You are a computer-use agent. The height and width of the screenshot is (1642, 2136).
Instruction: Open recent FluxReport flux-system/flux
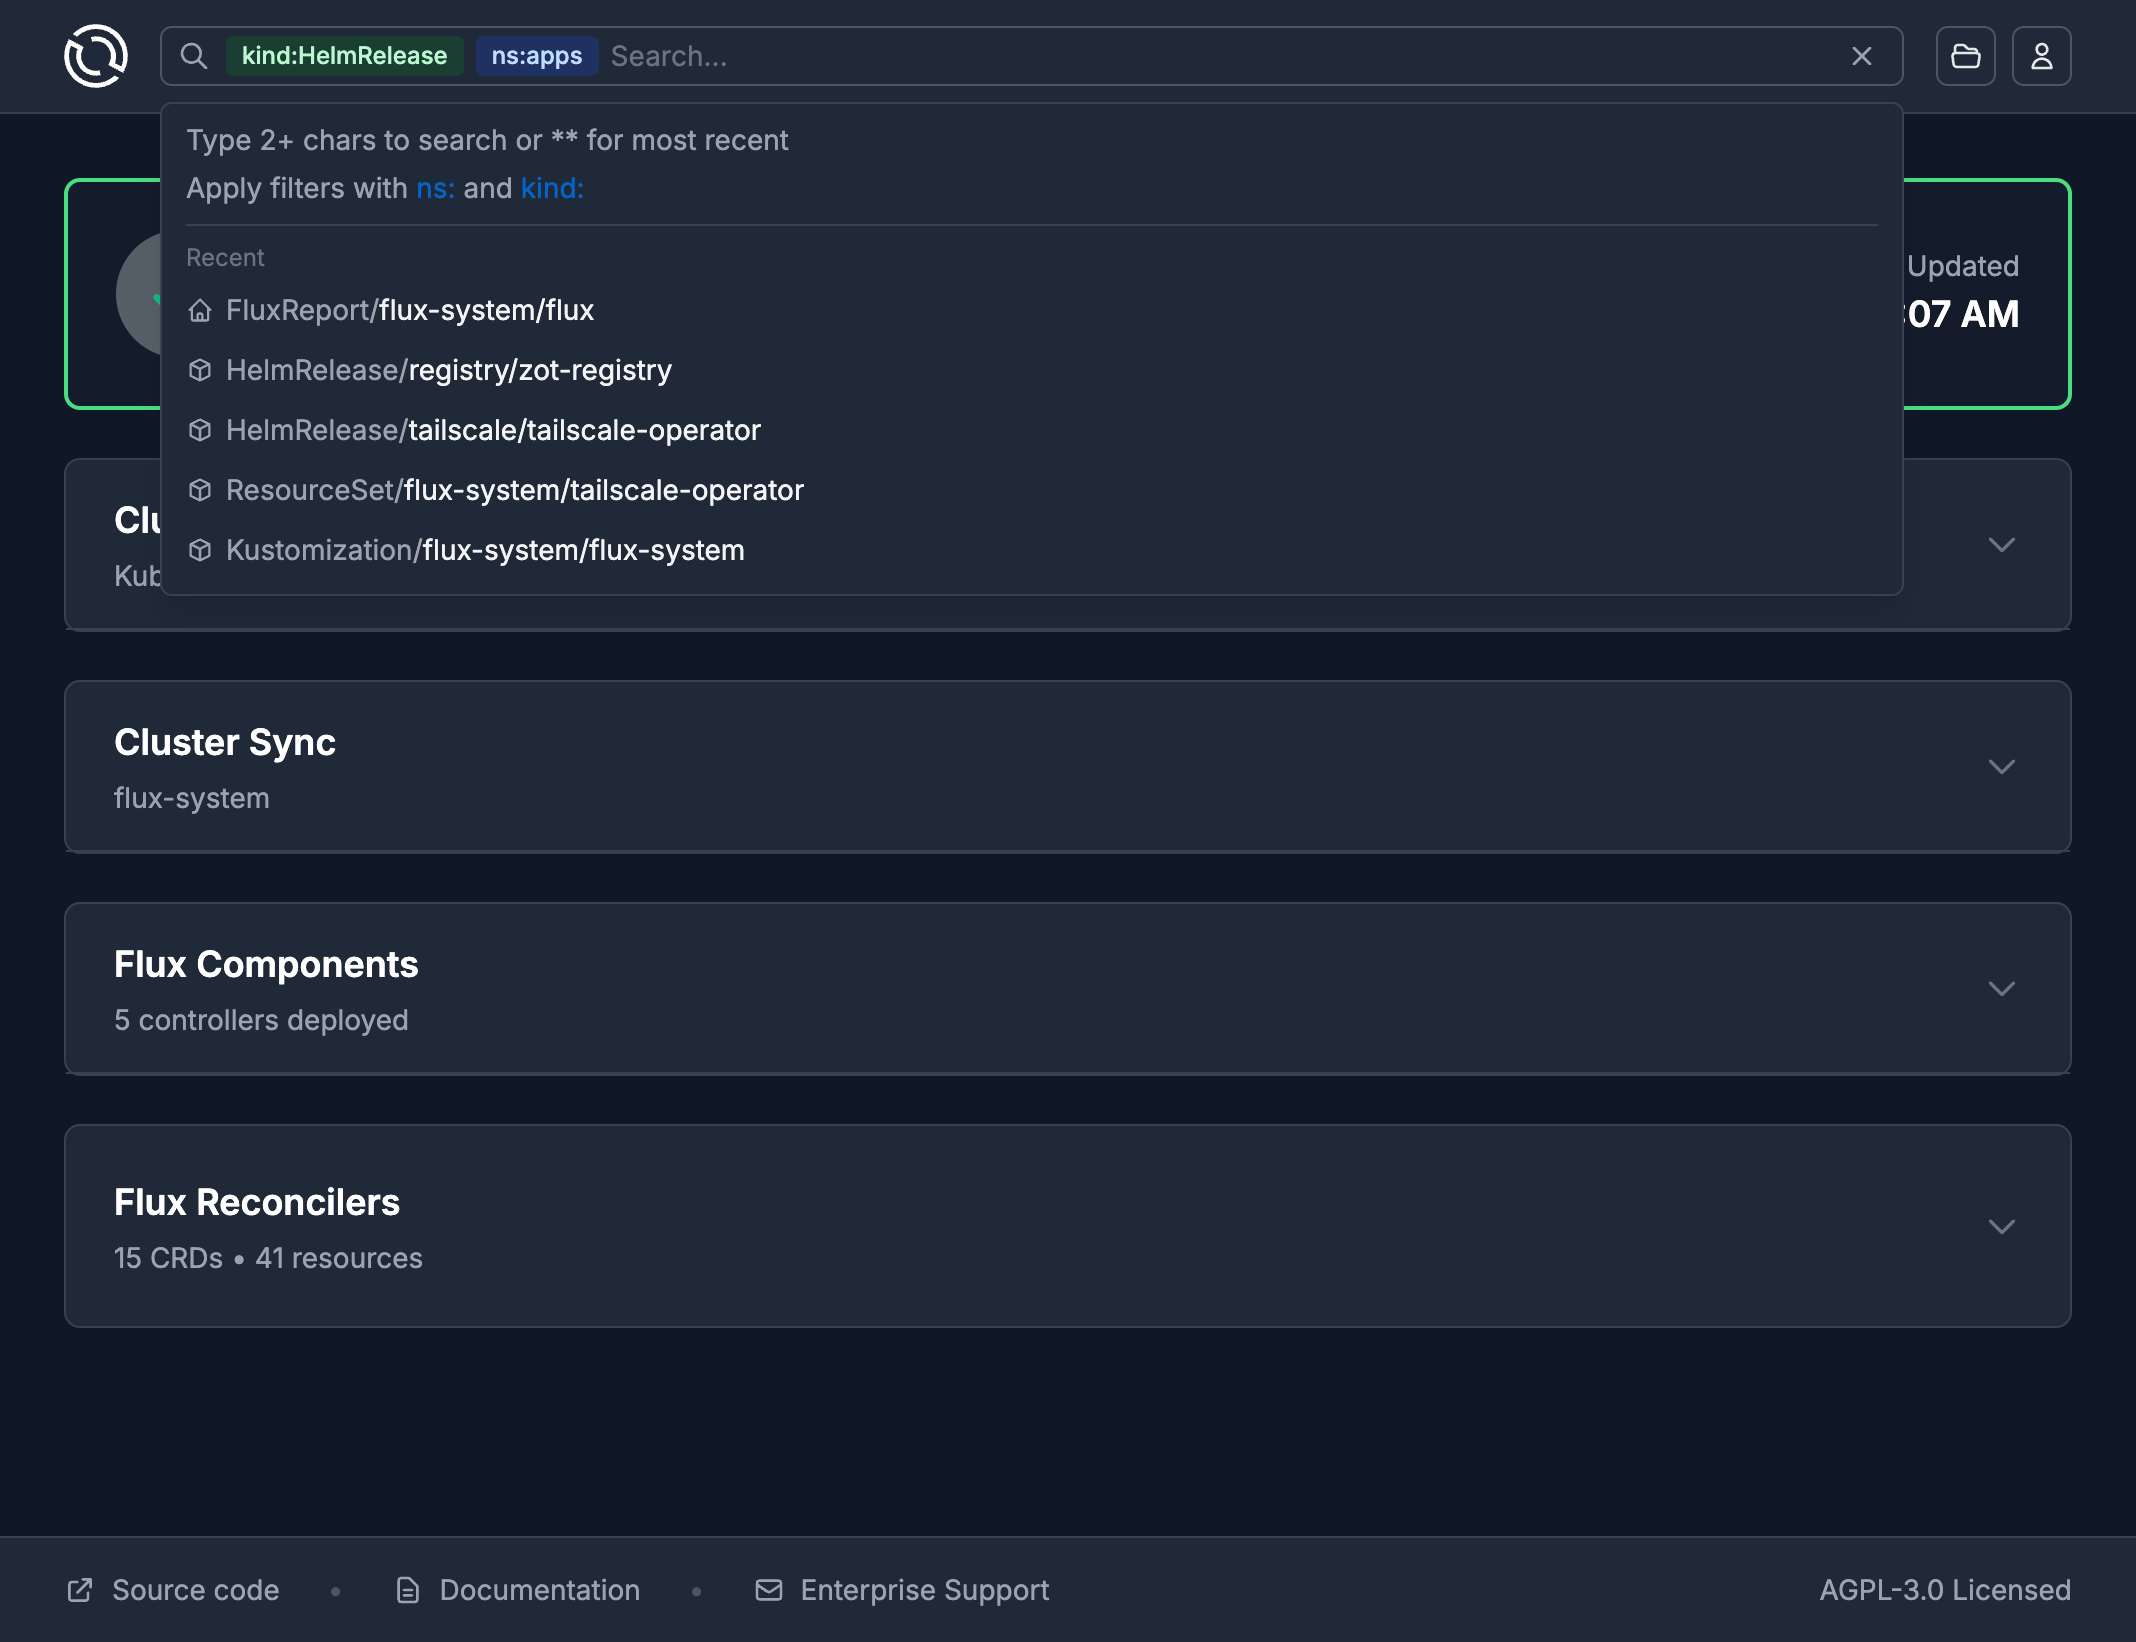410,310
